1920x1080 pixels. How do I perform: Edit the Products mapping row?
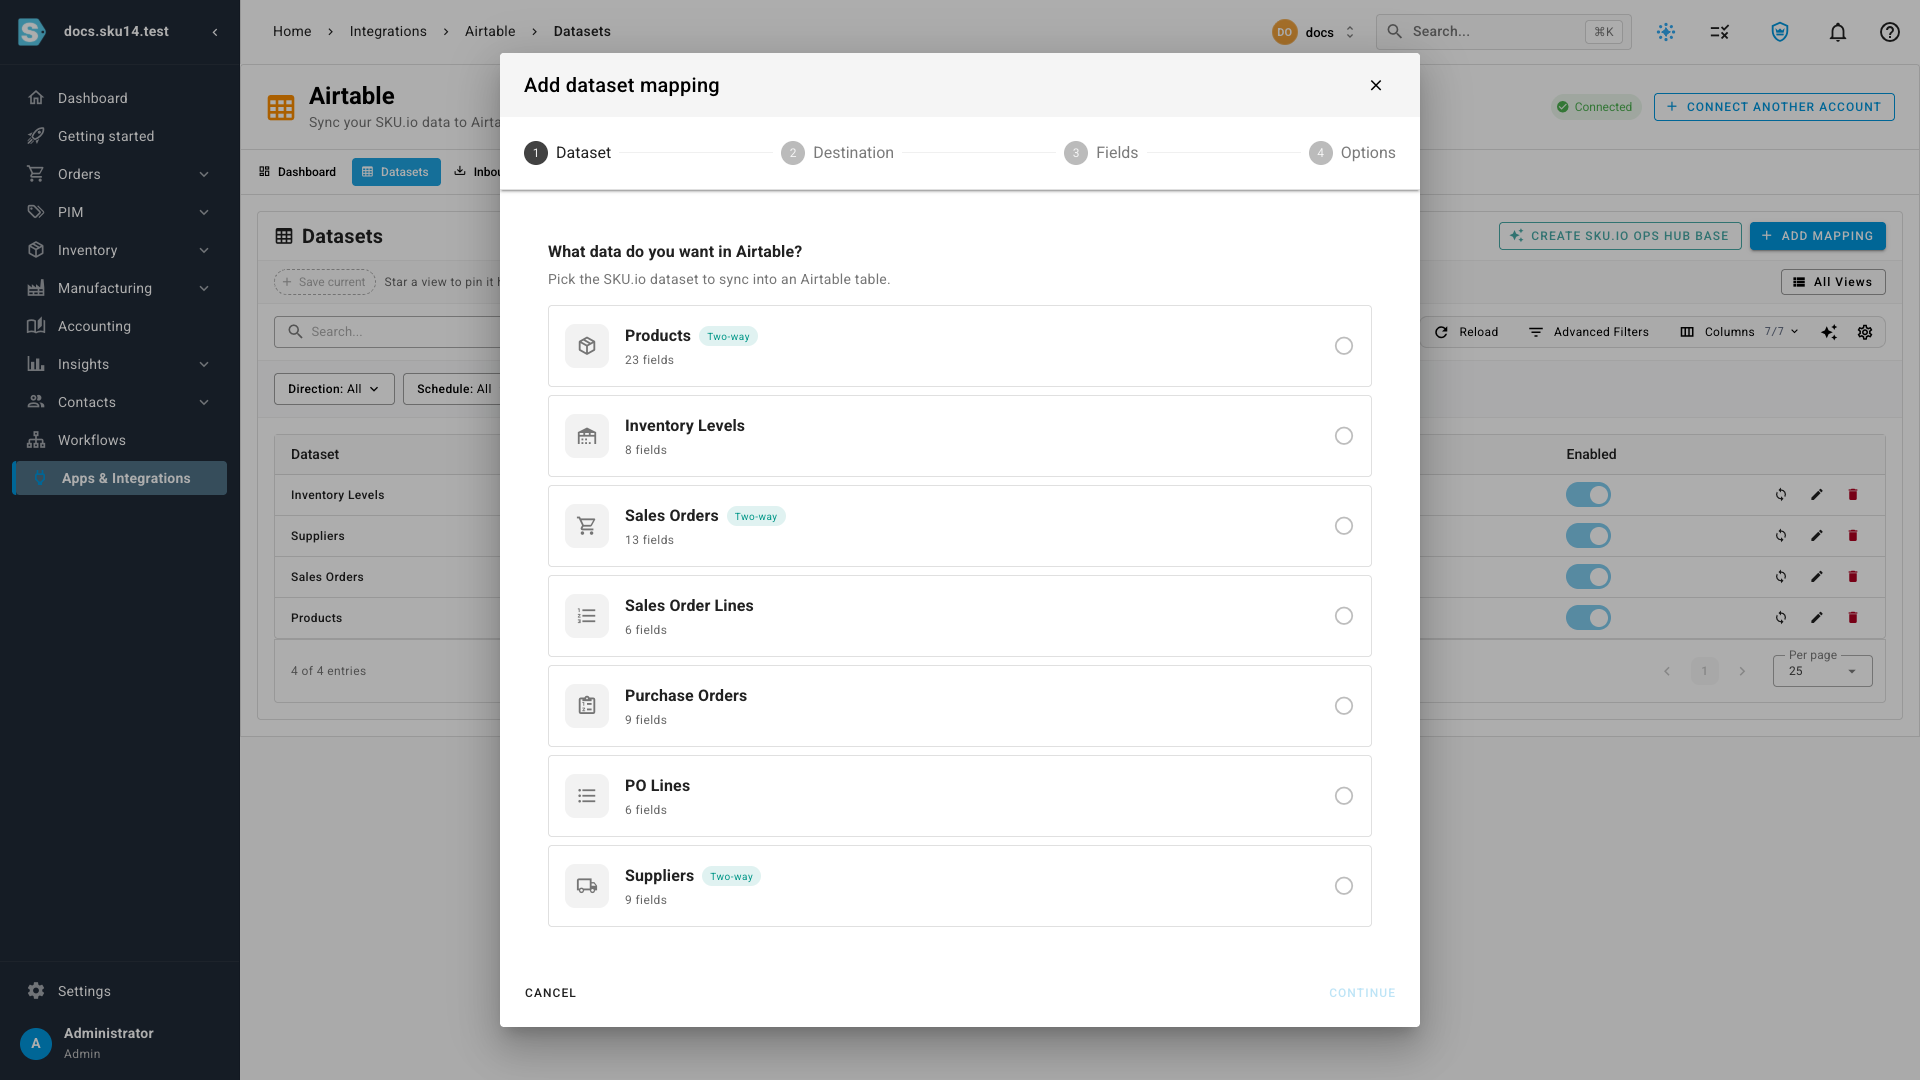[1817, 618]
